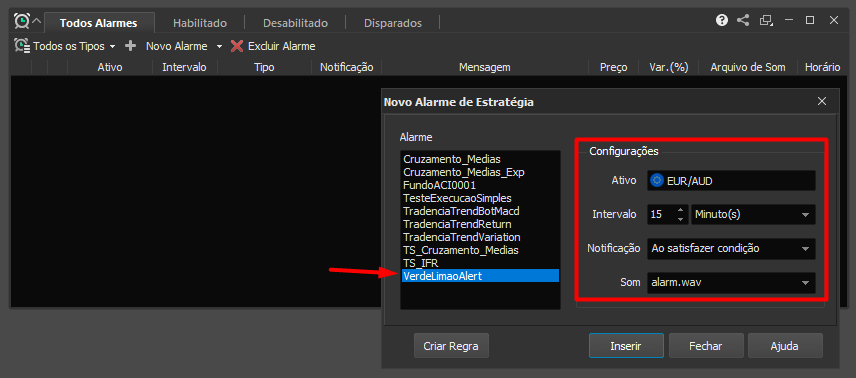Sort by the Horário column header
Image resolution: width=856 pixels, height=378 pixels.
[x=822, y=67]
